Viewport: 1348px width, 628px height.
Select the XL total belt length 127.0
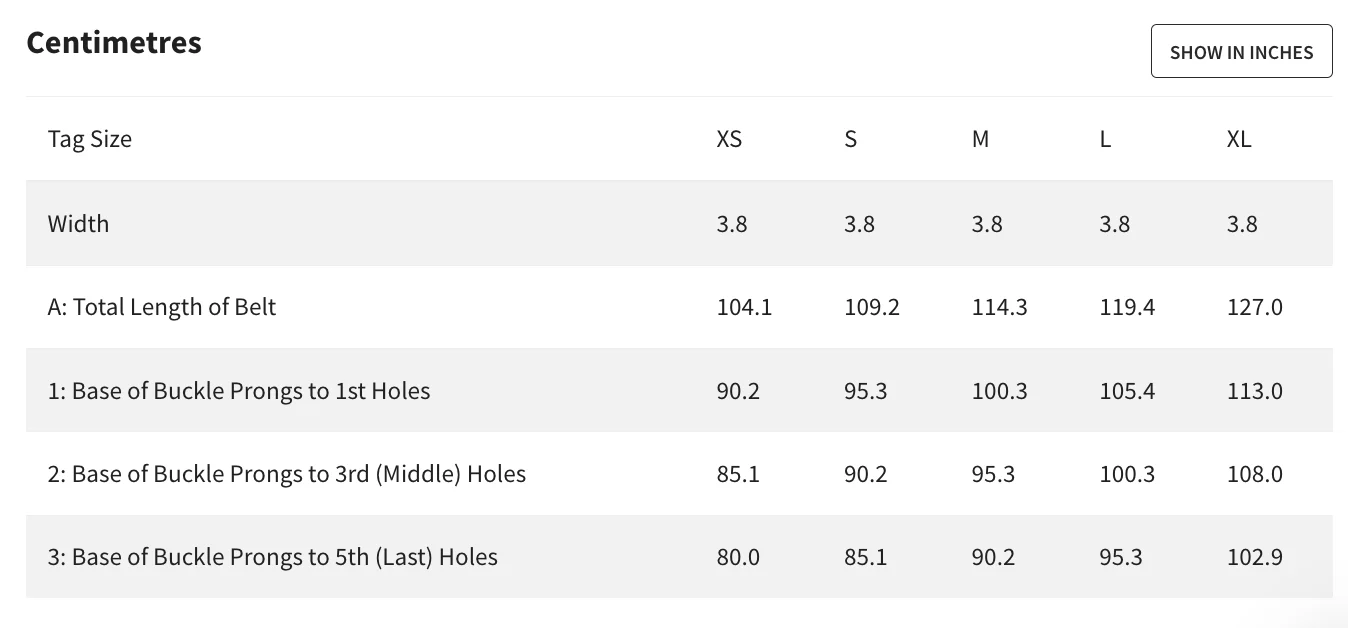coord(1254,307)
